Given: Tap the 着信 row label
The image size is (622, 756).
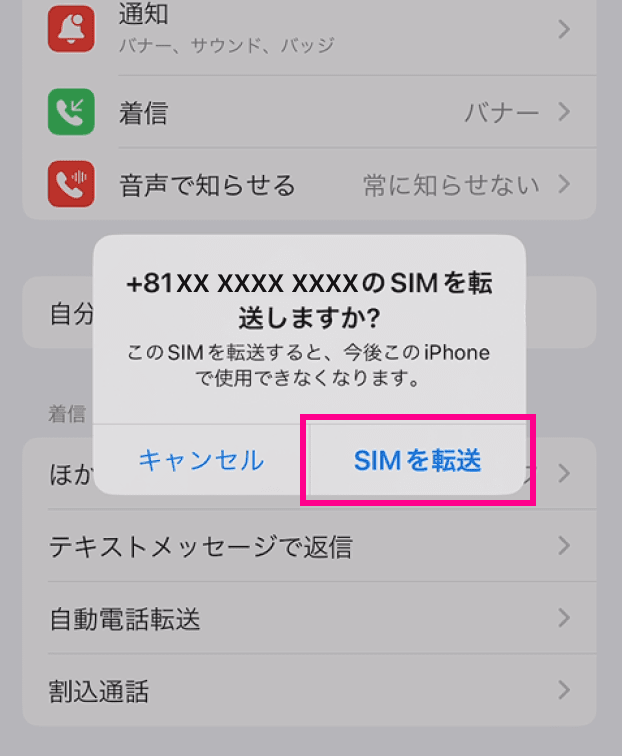Looking at the screenshot, I should pos(143,113).
